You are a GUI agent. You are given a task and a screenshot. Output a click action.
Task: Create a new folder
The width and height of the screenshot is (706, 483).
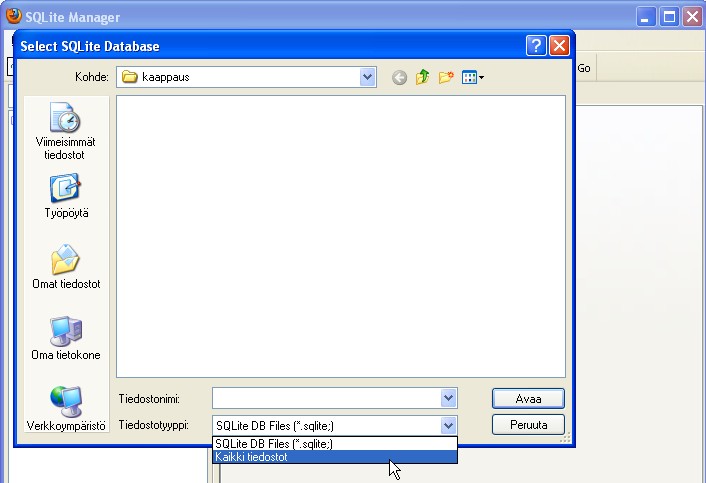[446, 77]
